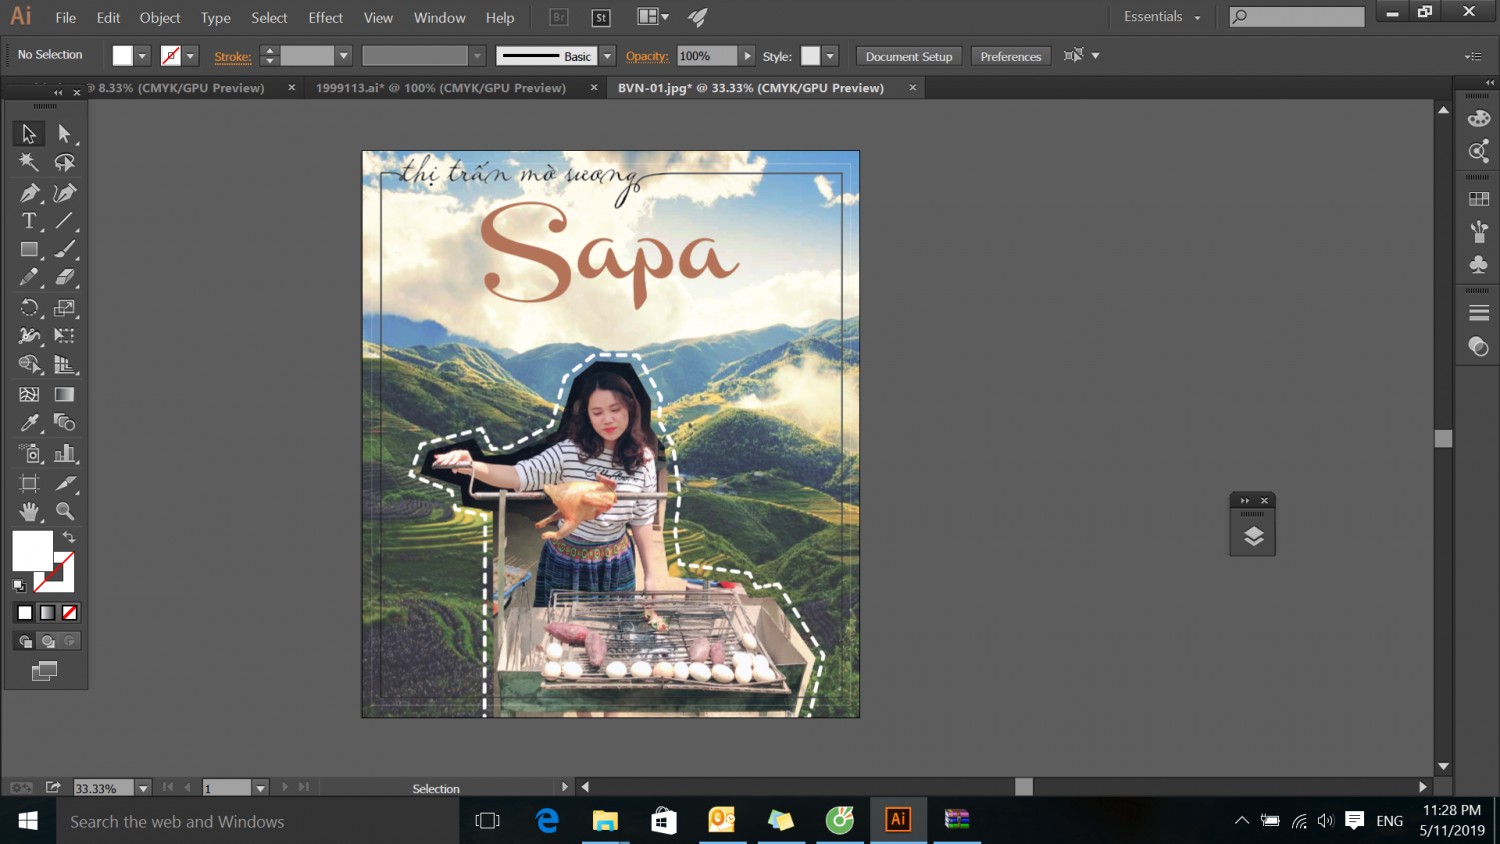Click the Opacity label link
Image resolution: width=1500 pixels, height=844 pixels.
coord(647,56)
